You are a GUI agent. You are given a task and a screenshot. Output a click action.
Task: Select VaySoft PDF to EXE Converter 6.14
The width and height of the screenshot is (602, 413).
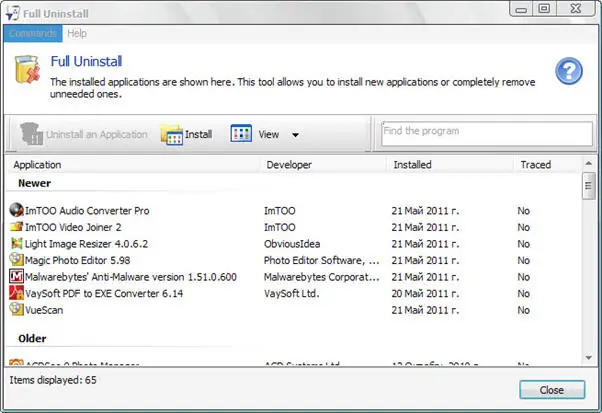(104, 294)
